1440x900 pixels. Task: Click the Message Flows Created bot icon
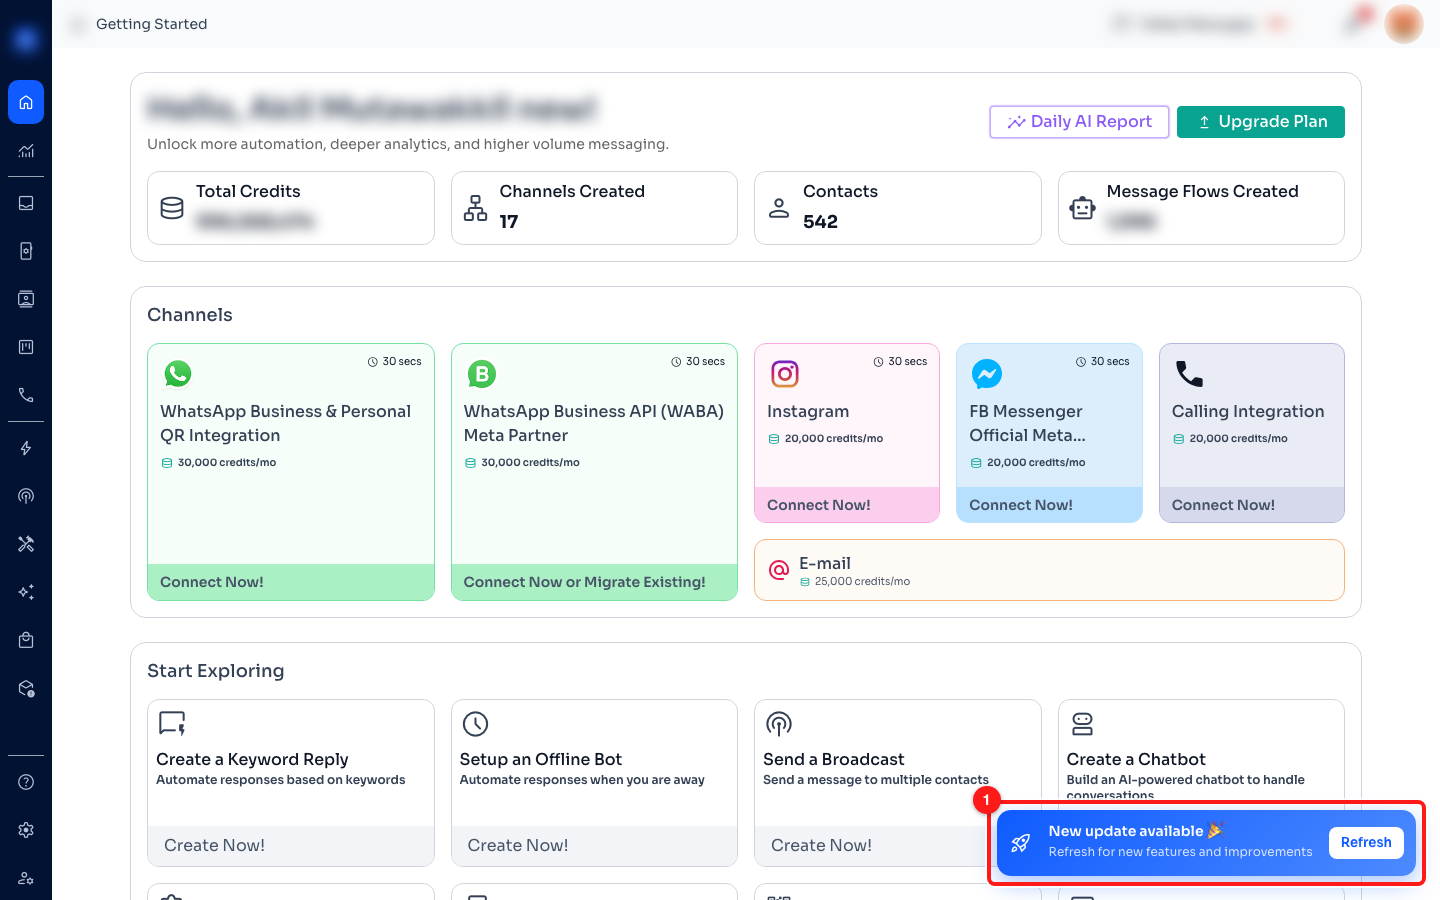1082,208
